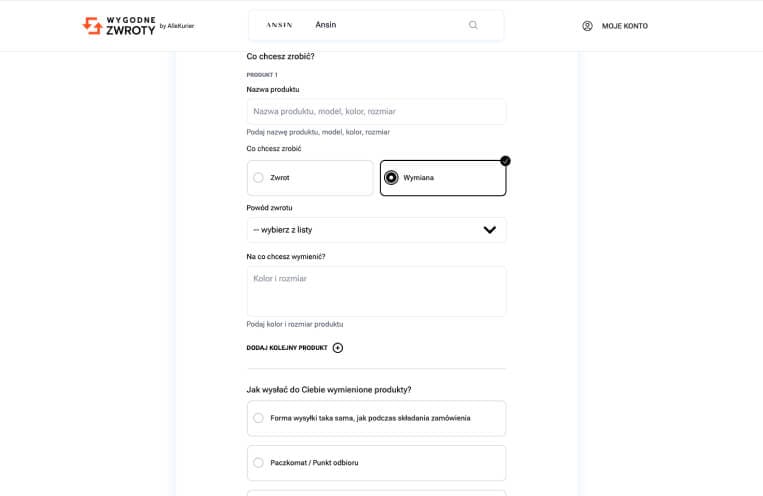This screenshot has height=496, width=763.
Task: Select the Zwrot radio option
Action: click(x=258, y=178)
